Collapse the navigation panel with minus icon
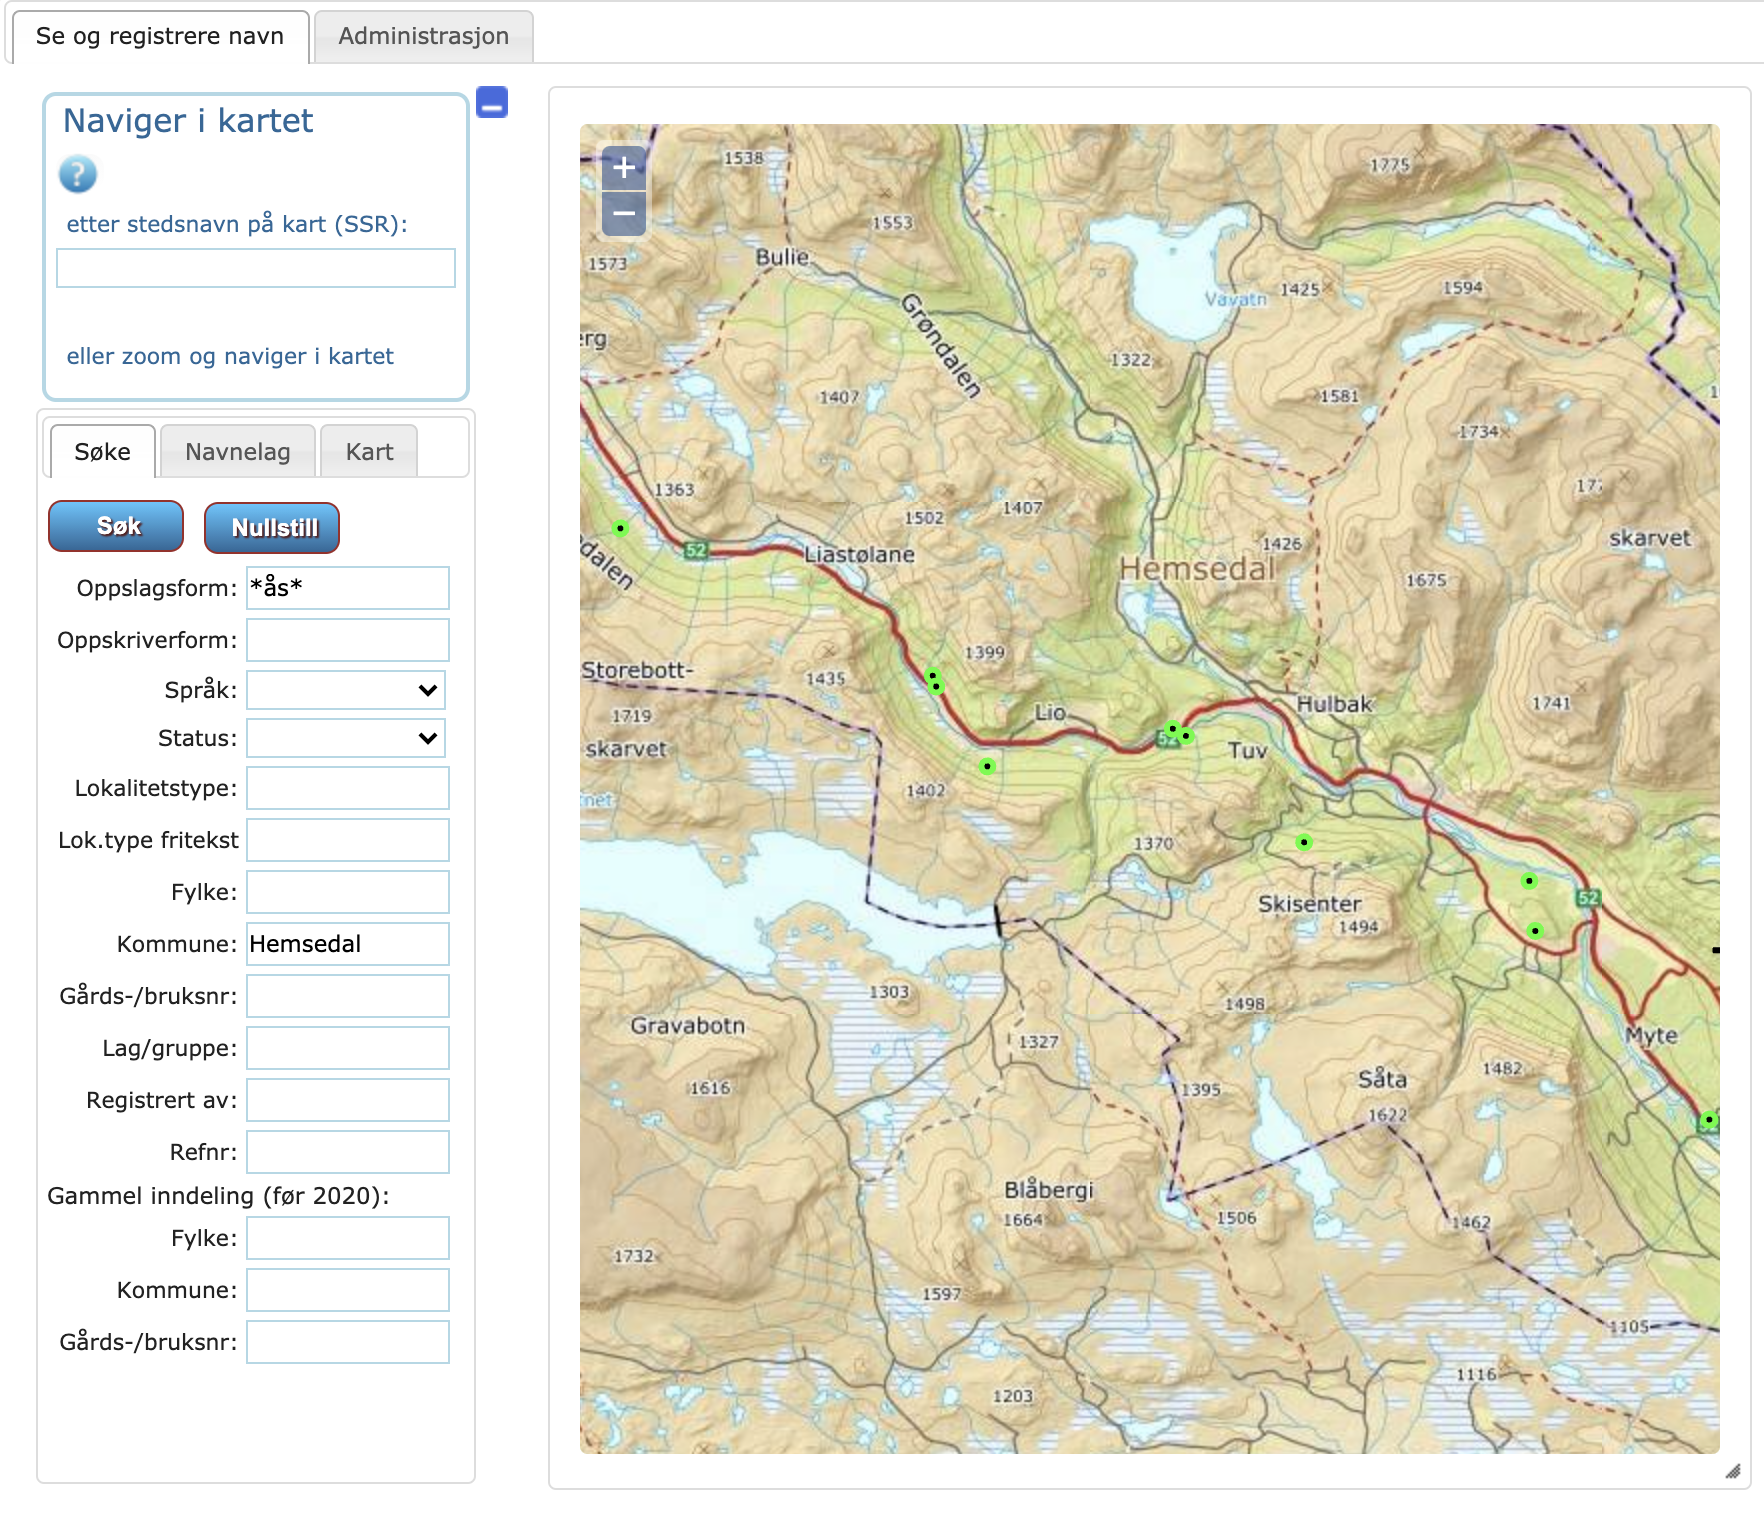 pos(492,102)
